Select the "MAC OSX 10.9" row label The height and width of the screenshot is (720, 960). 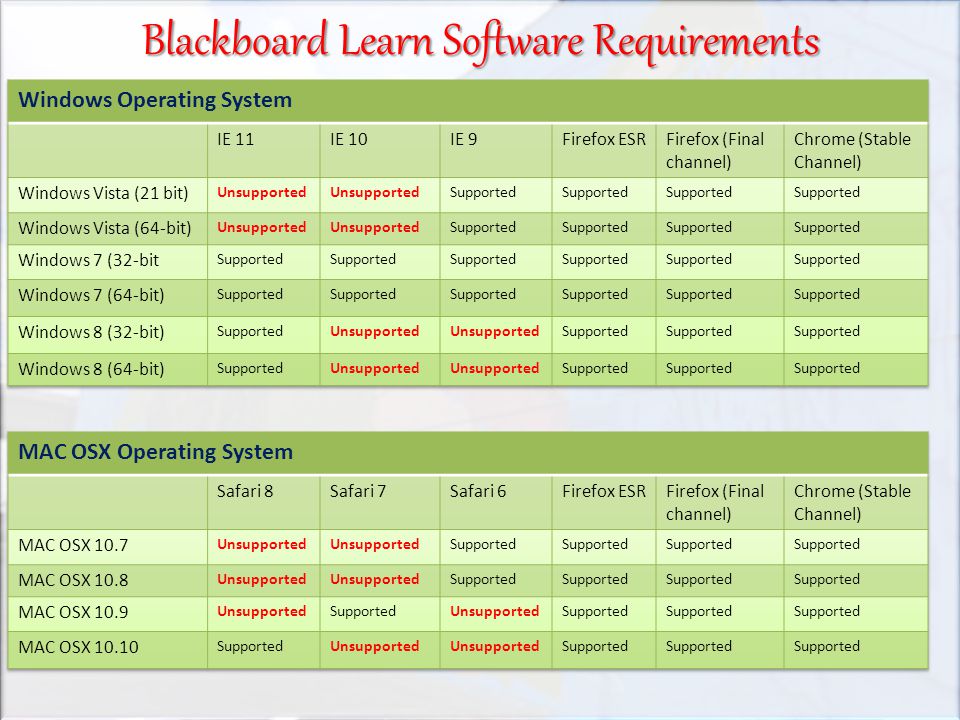pos(73,612)
